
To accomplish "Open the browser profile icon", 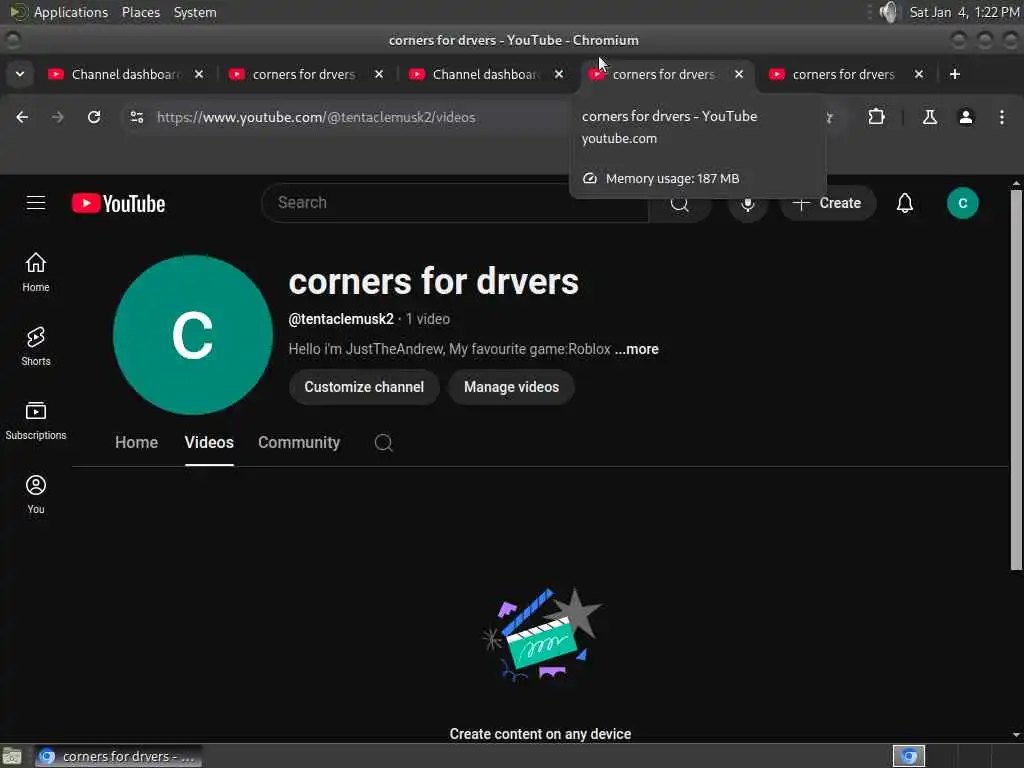I will [x=966, y=117].
